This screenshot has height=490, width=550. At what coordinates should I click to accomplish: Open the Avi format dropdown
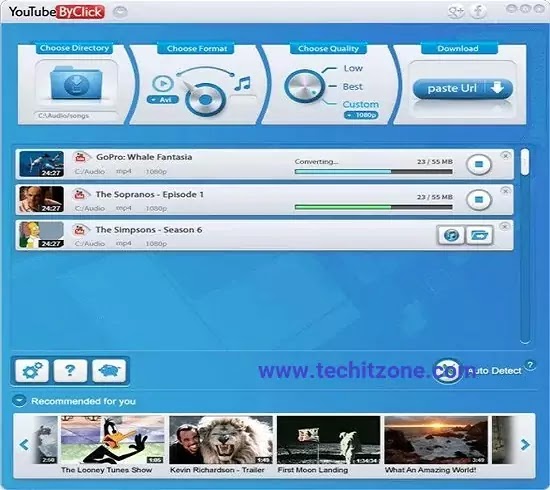coord(163,100)
